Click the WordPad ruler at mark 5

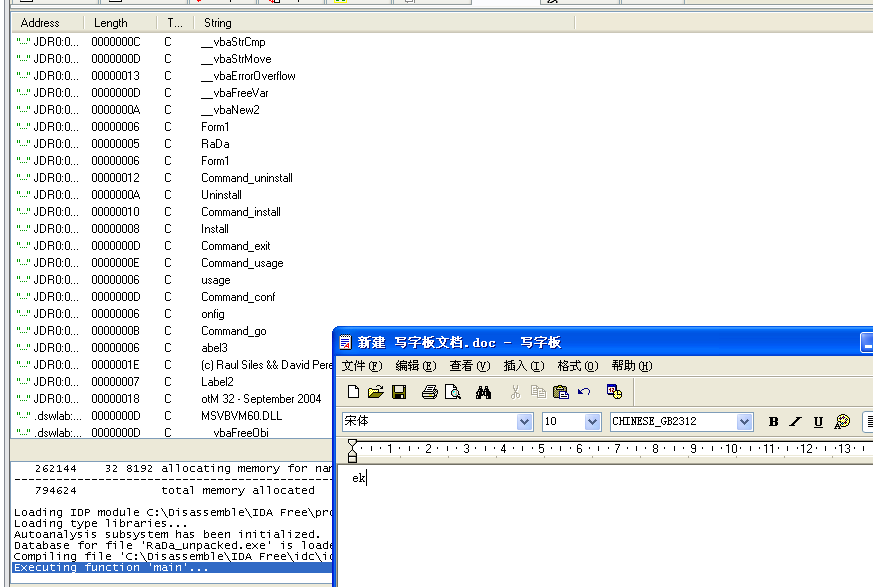[x=541, y=448]
